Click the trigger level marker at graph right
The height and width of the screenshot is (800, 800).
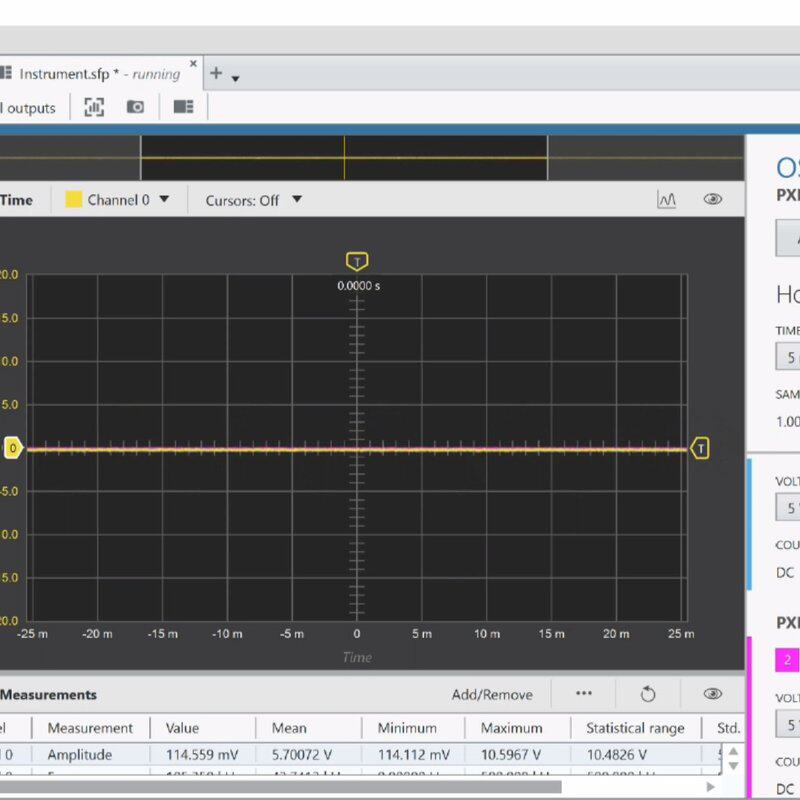point(700,448)
